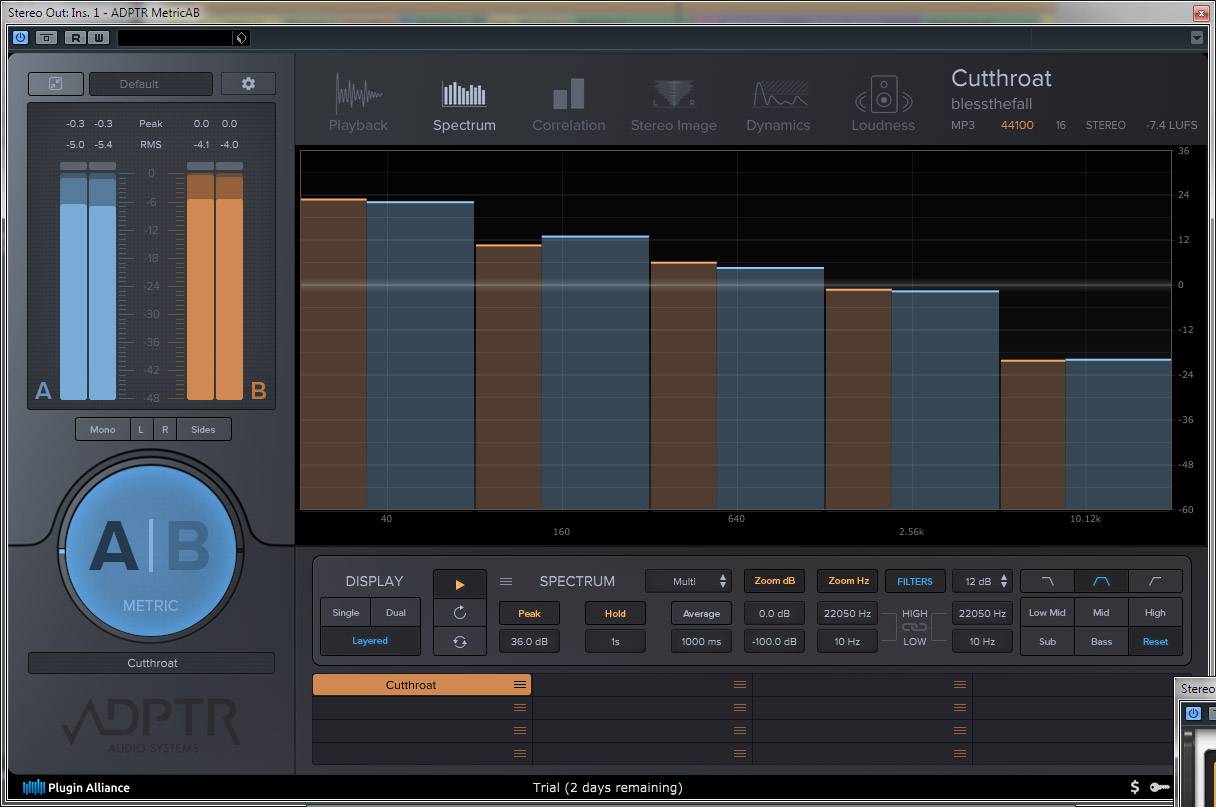Open the second top-row slot menu icon

(740, 685)
